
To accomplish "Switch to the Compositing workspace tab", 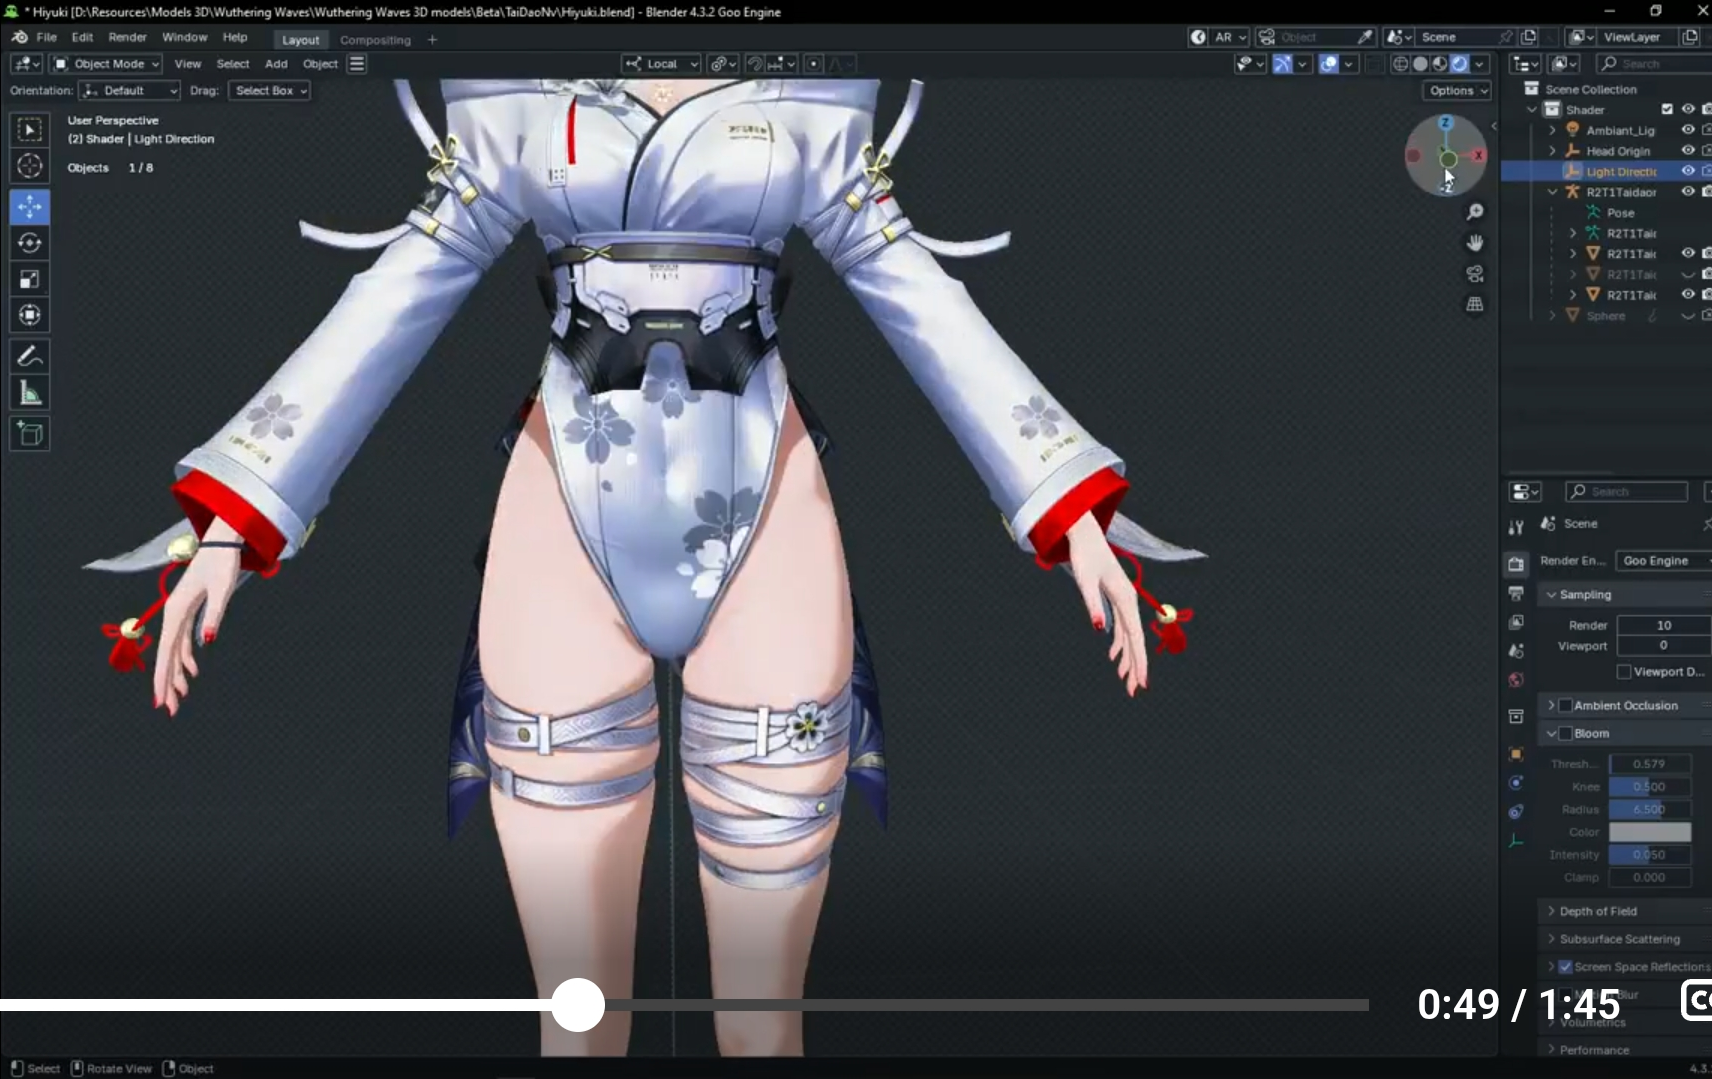I will pyautogui.click(x=375, y=40).
